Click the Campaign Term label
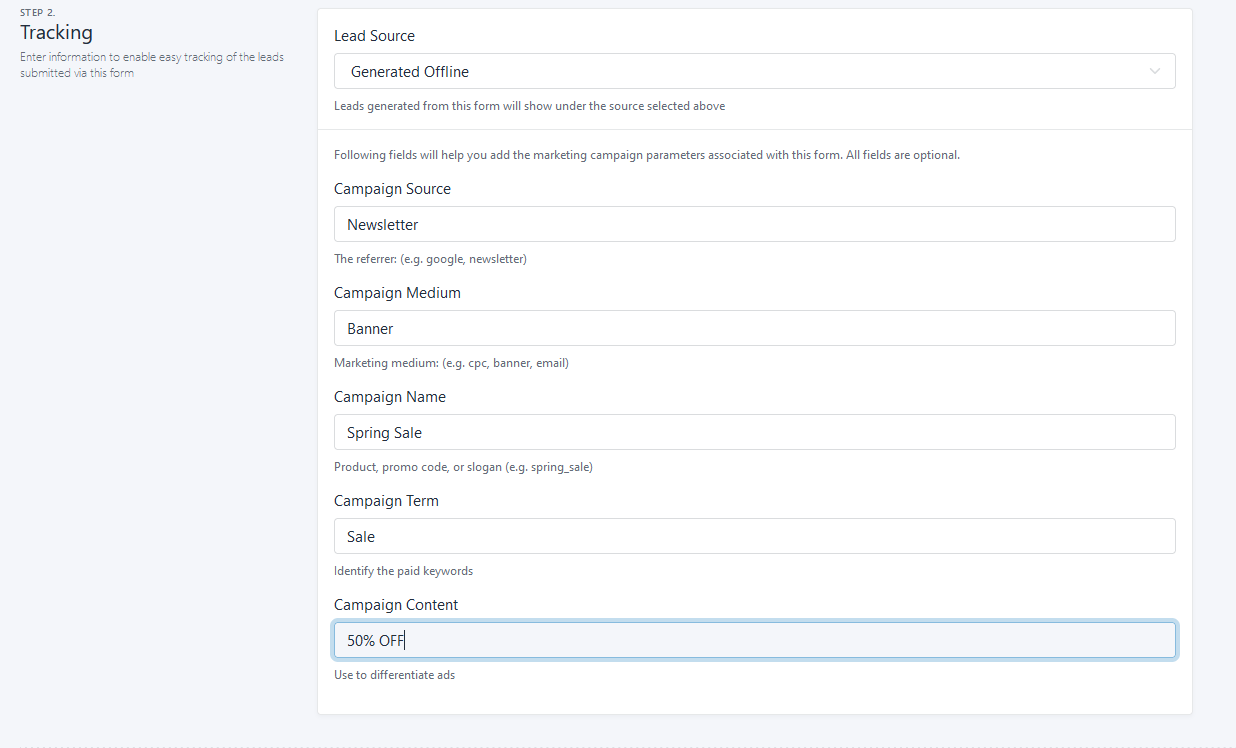 [386, 500]
